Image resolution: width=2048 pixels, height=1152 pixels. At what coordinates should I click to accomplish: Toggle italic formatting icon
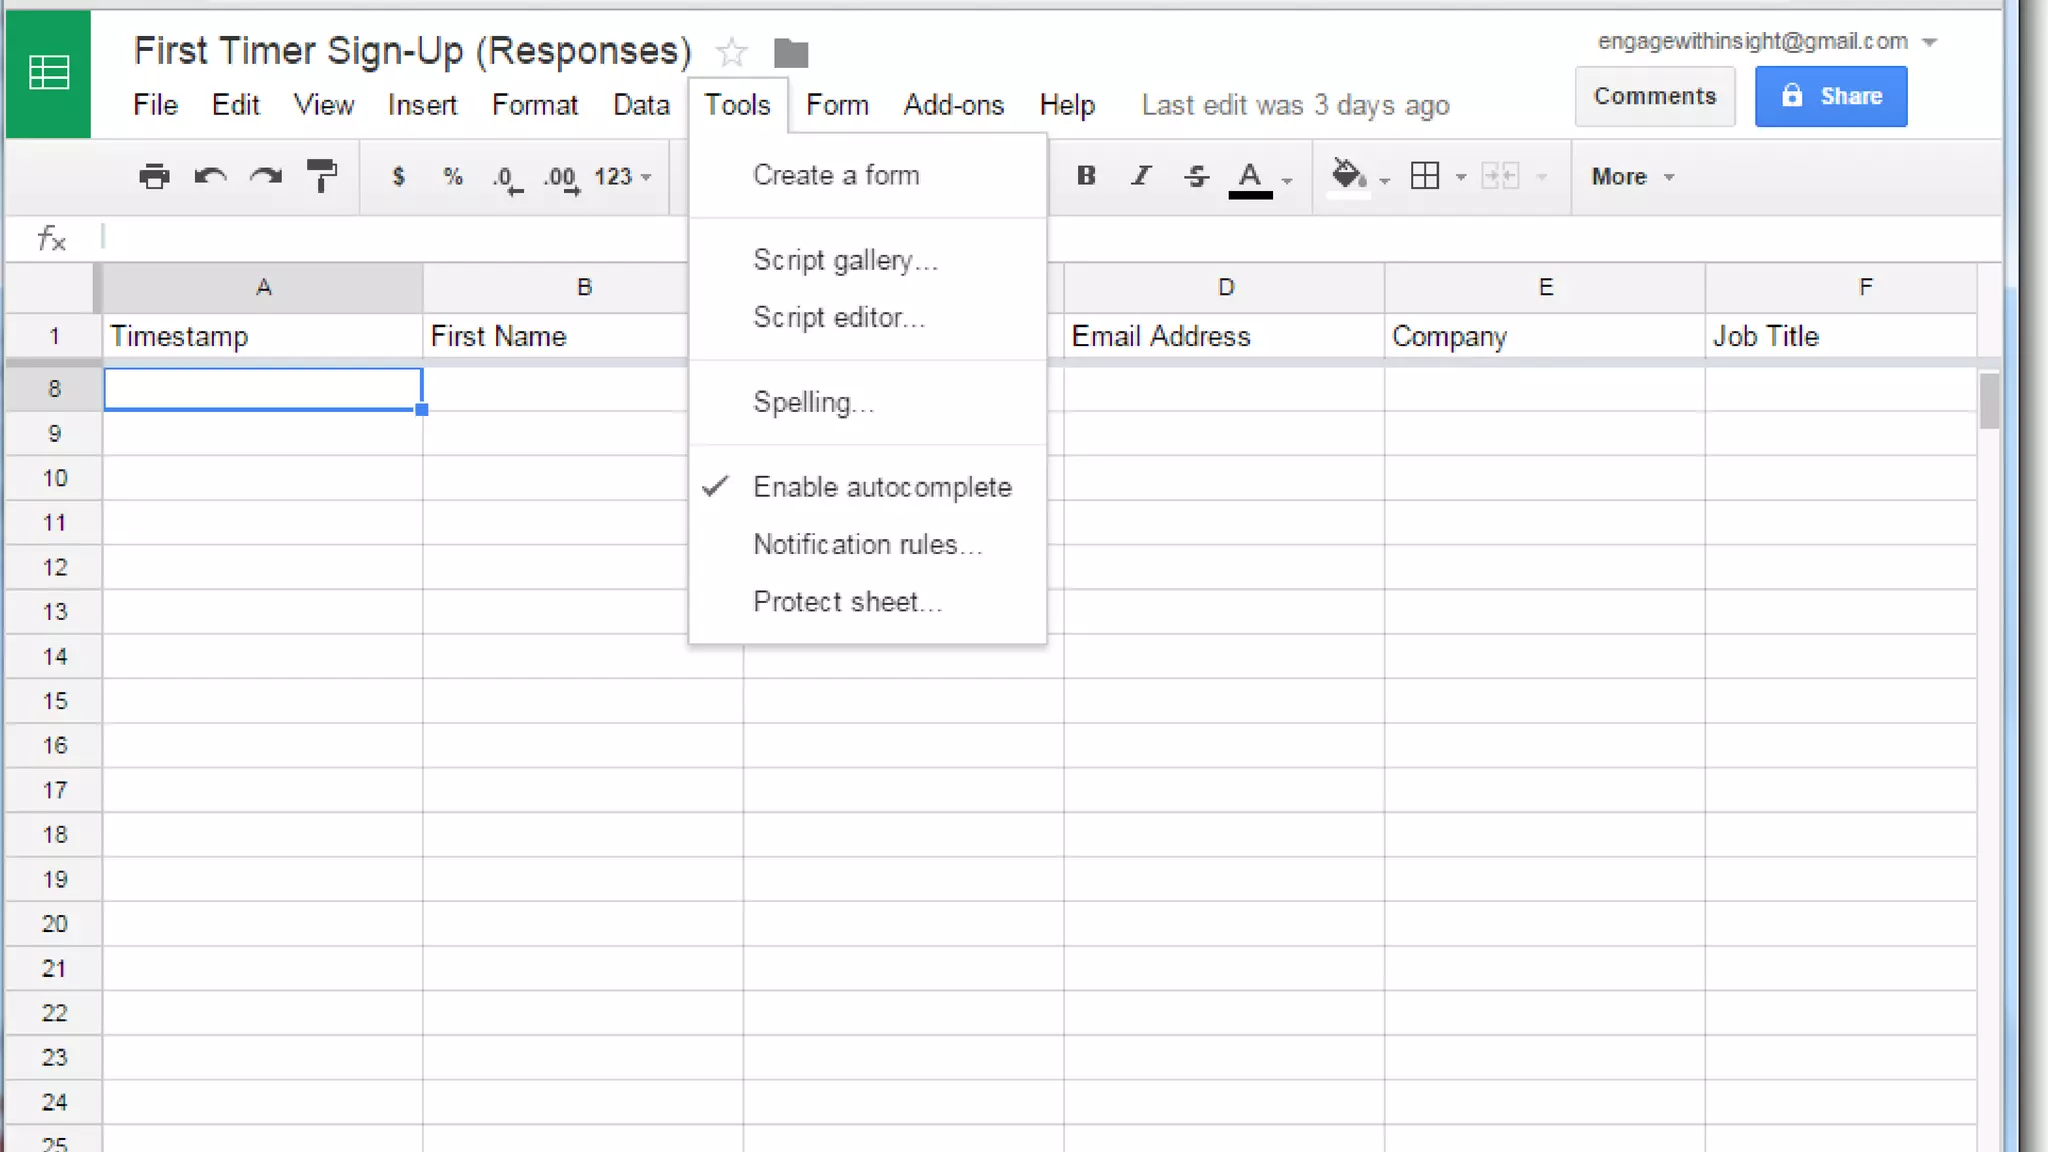point(1141,177)
